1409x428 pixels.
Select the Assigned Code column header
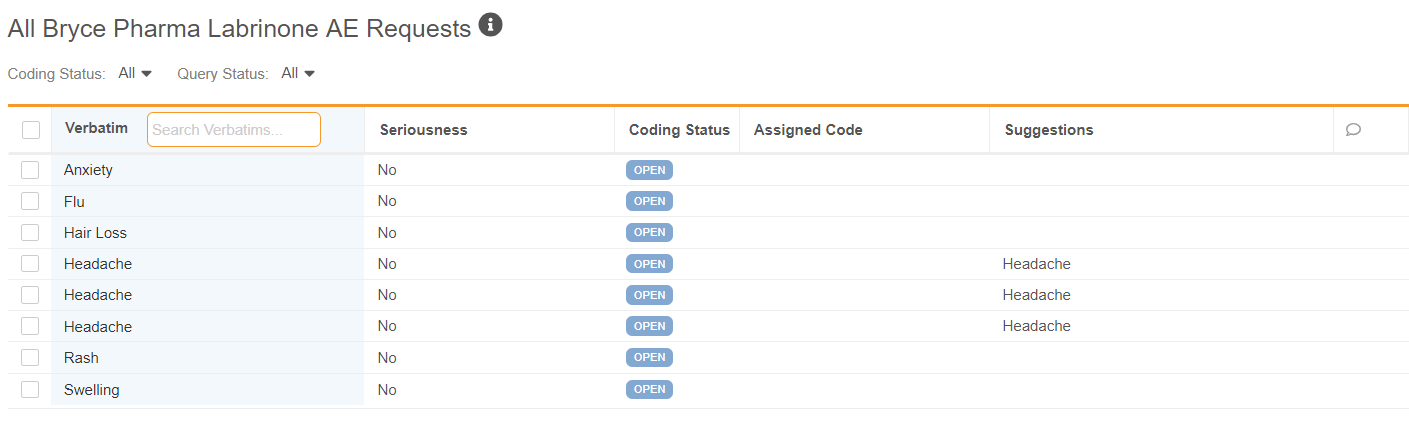pyautogui.click(x=808, y=130)
